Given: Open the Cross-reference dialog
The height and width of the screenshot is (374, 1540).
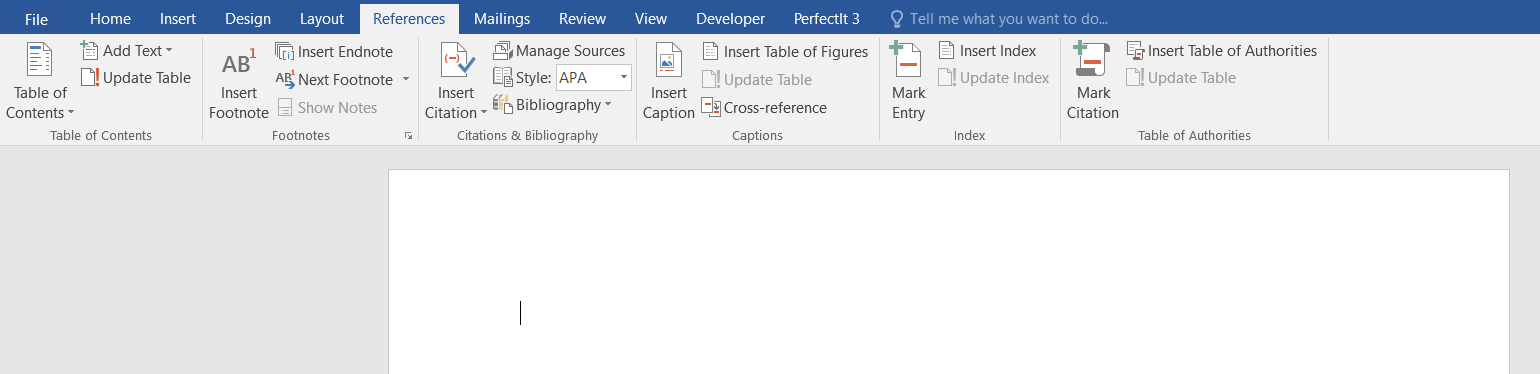Looking at the screenshot, I should (764, 108).
